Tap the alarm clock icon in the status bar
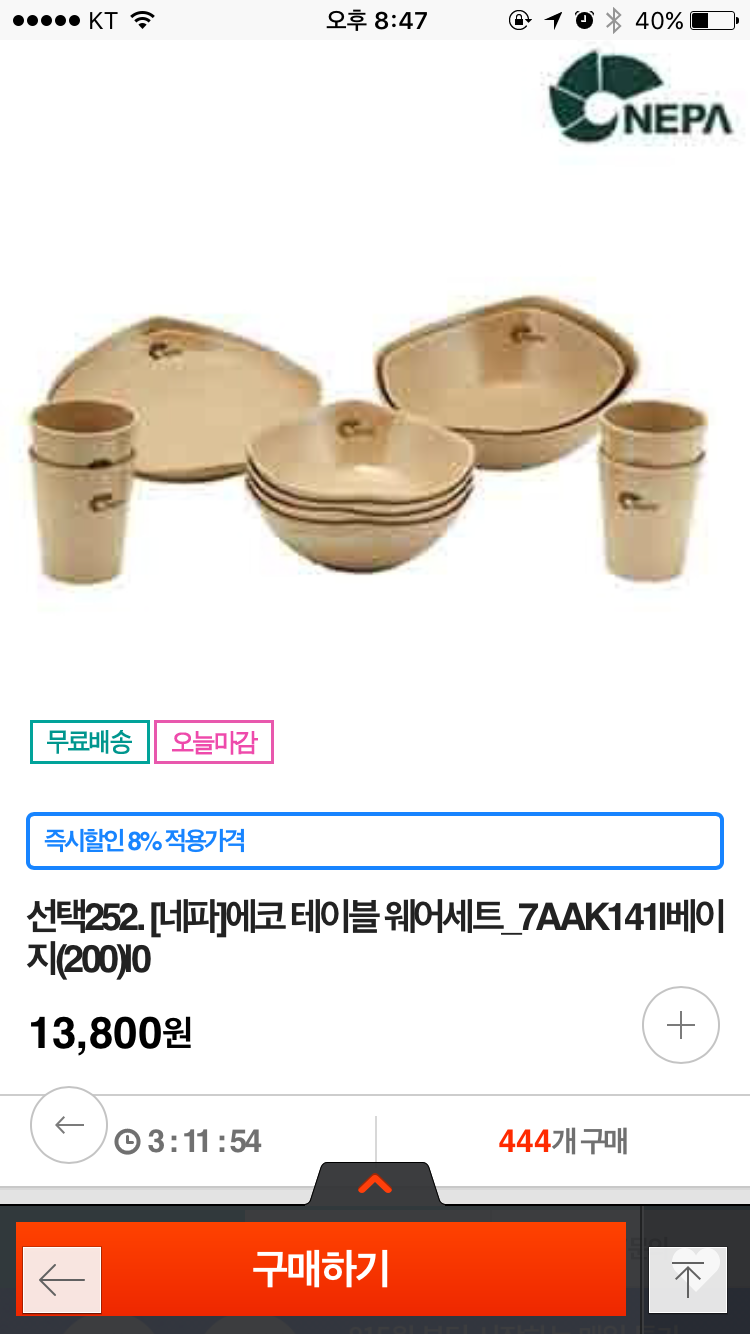 point(584,20)
